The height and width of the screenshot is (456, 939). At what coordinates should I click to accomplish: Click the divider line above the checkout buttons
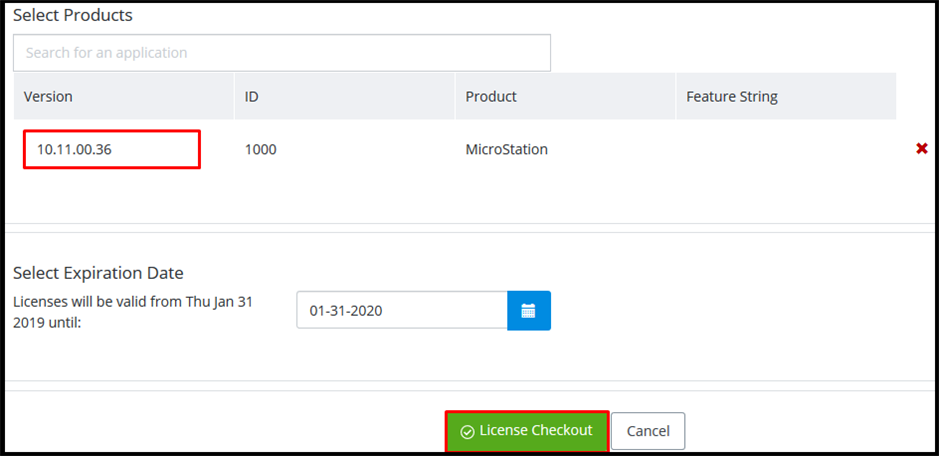coord(470,391)
